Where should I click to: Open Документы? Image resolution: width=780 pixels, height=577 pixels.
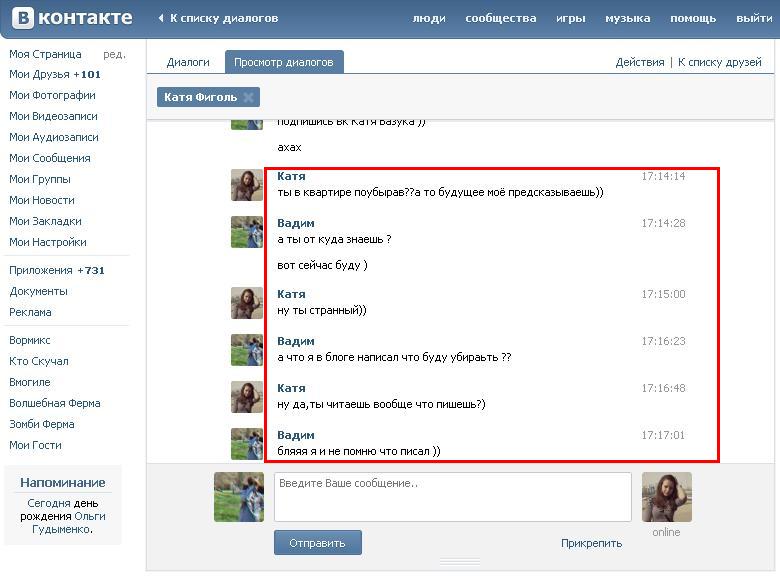point(38,291)
